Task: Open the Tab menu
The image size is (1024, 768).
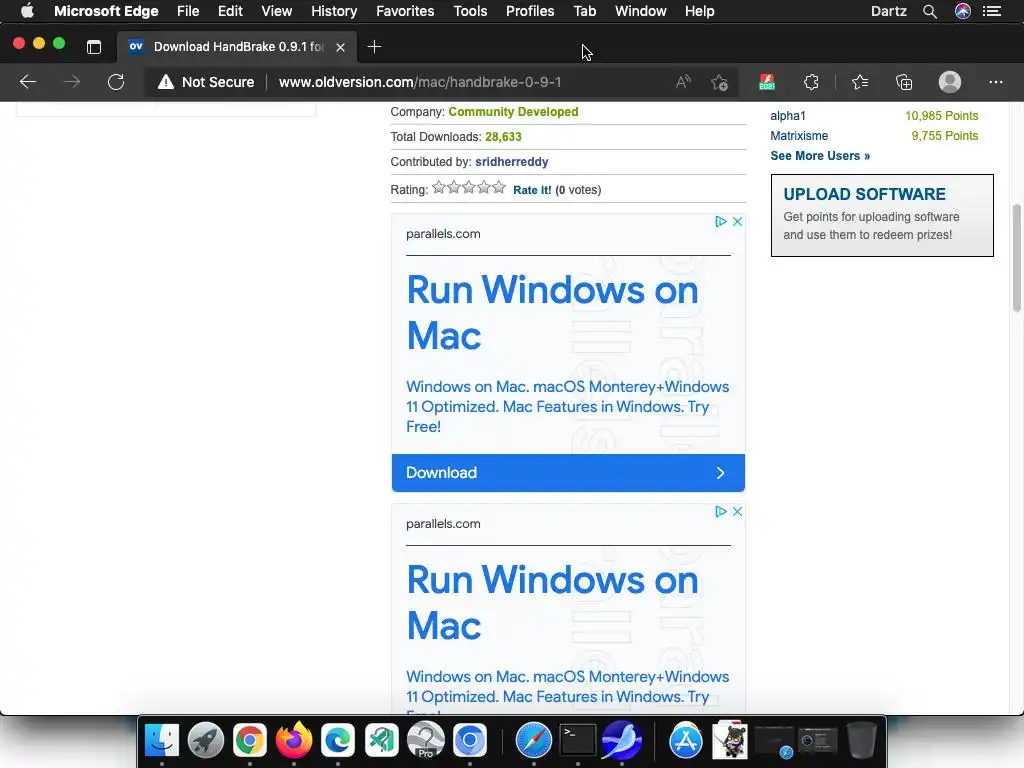Action: click(x=584, y=11)
